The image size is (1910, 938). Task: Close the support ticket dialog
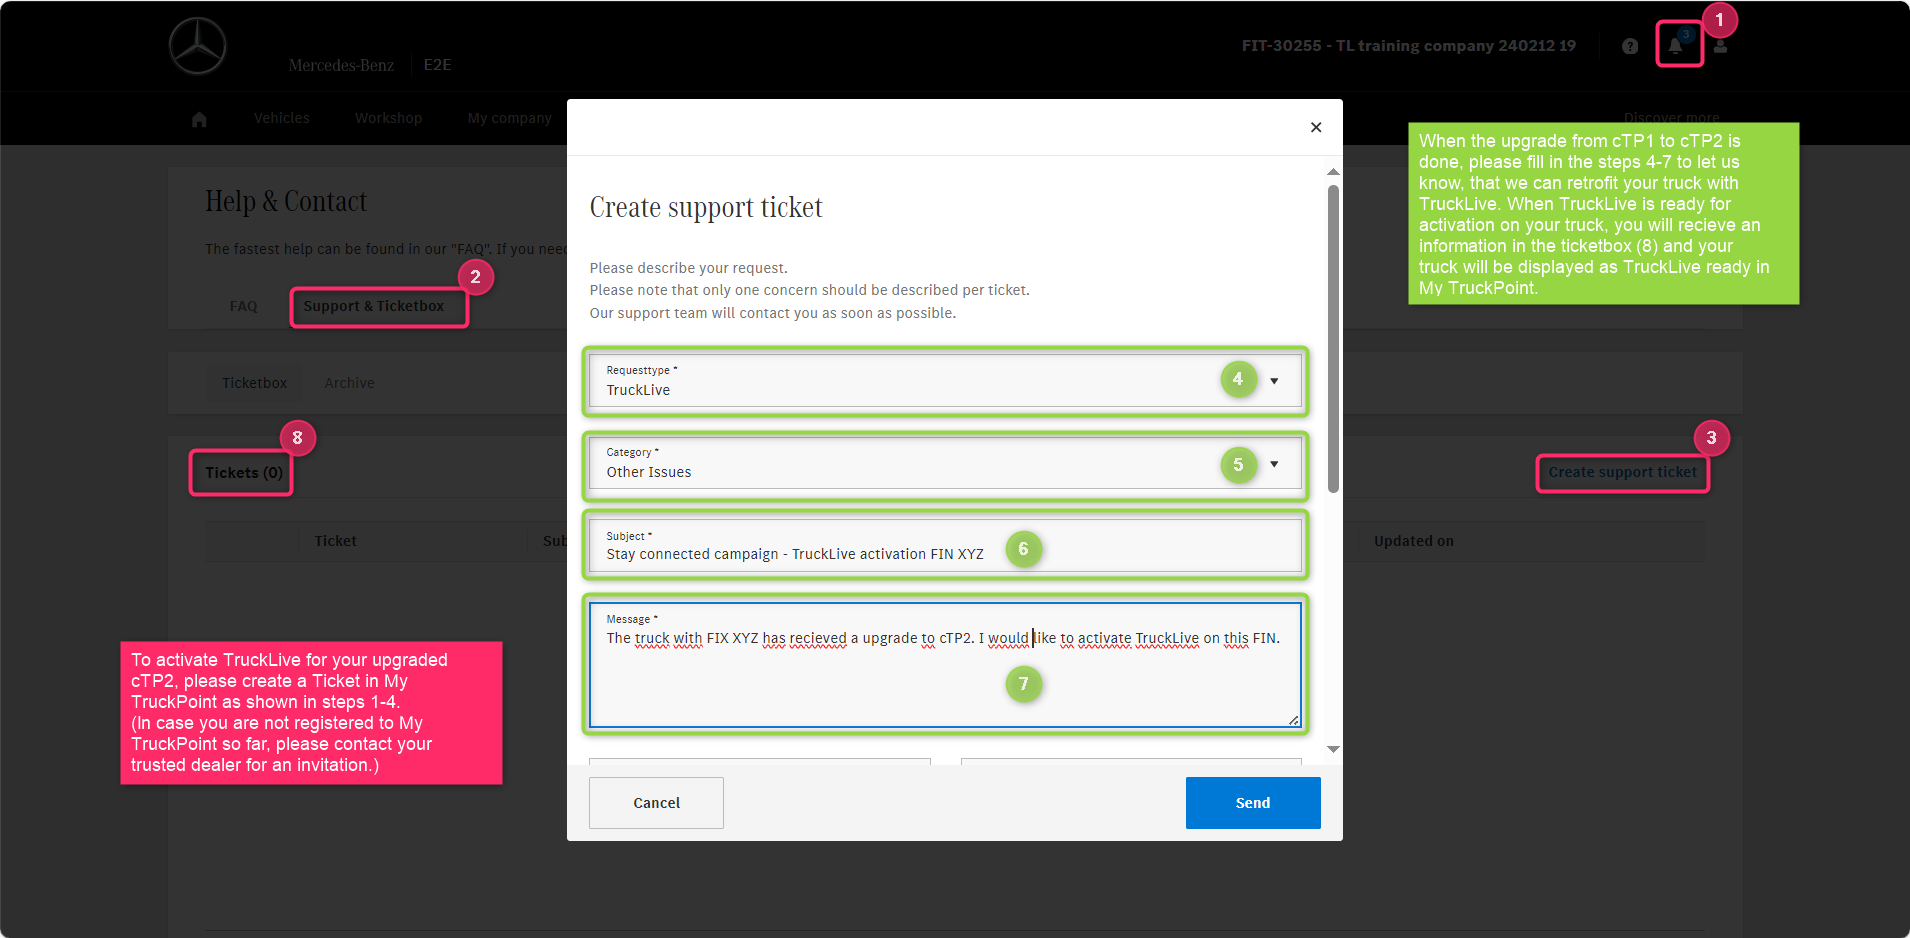click(1315, 127)
